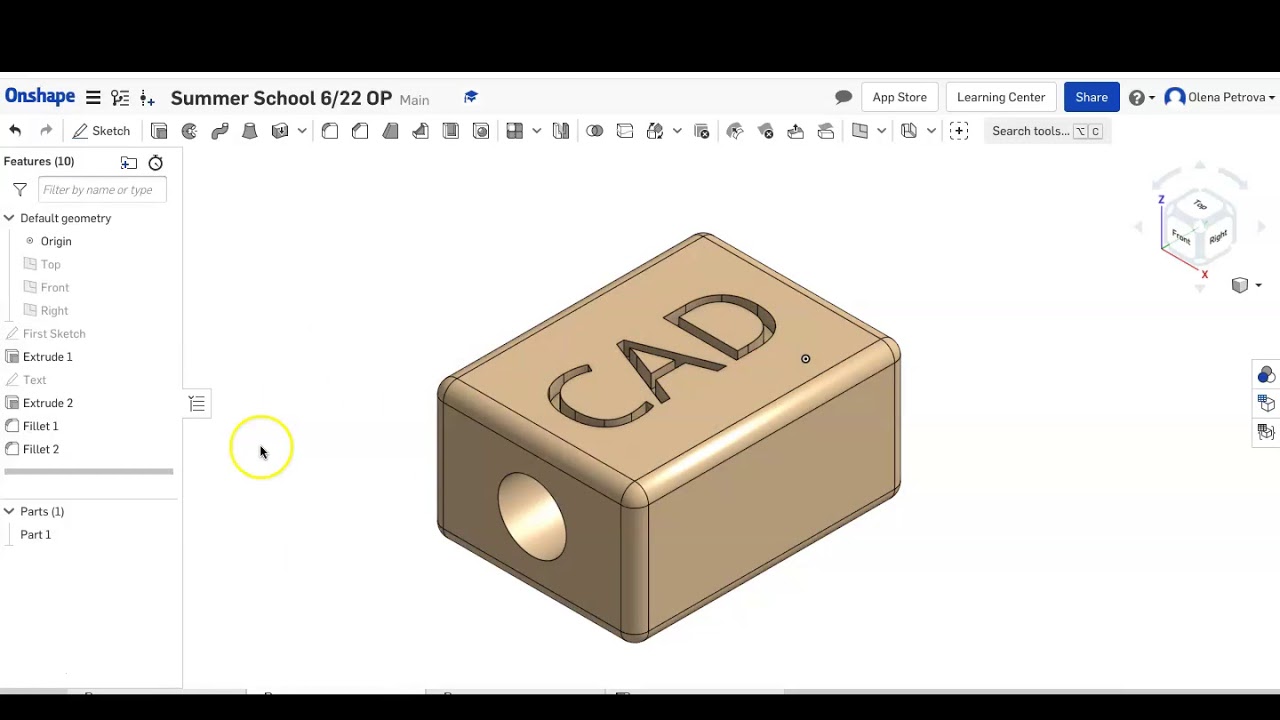1280x720 pixels.
Task: Select the Replace face tool
Action: (826, 131)
